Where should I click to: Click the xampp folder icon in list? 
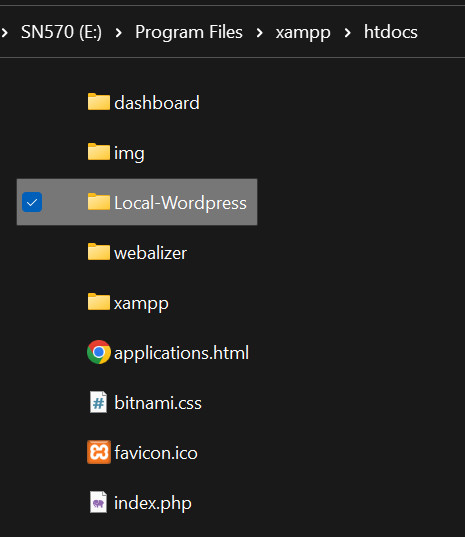[99, 302]
